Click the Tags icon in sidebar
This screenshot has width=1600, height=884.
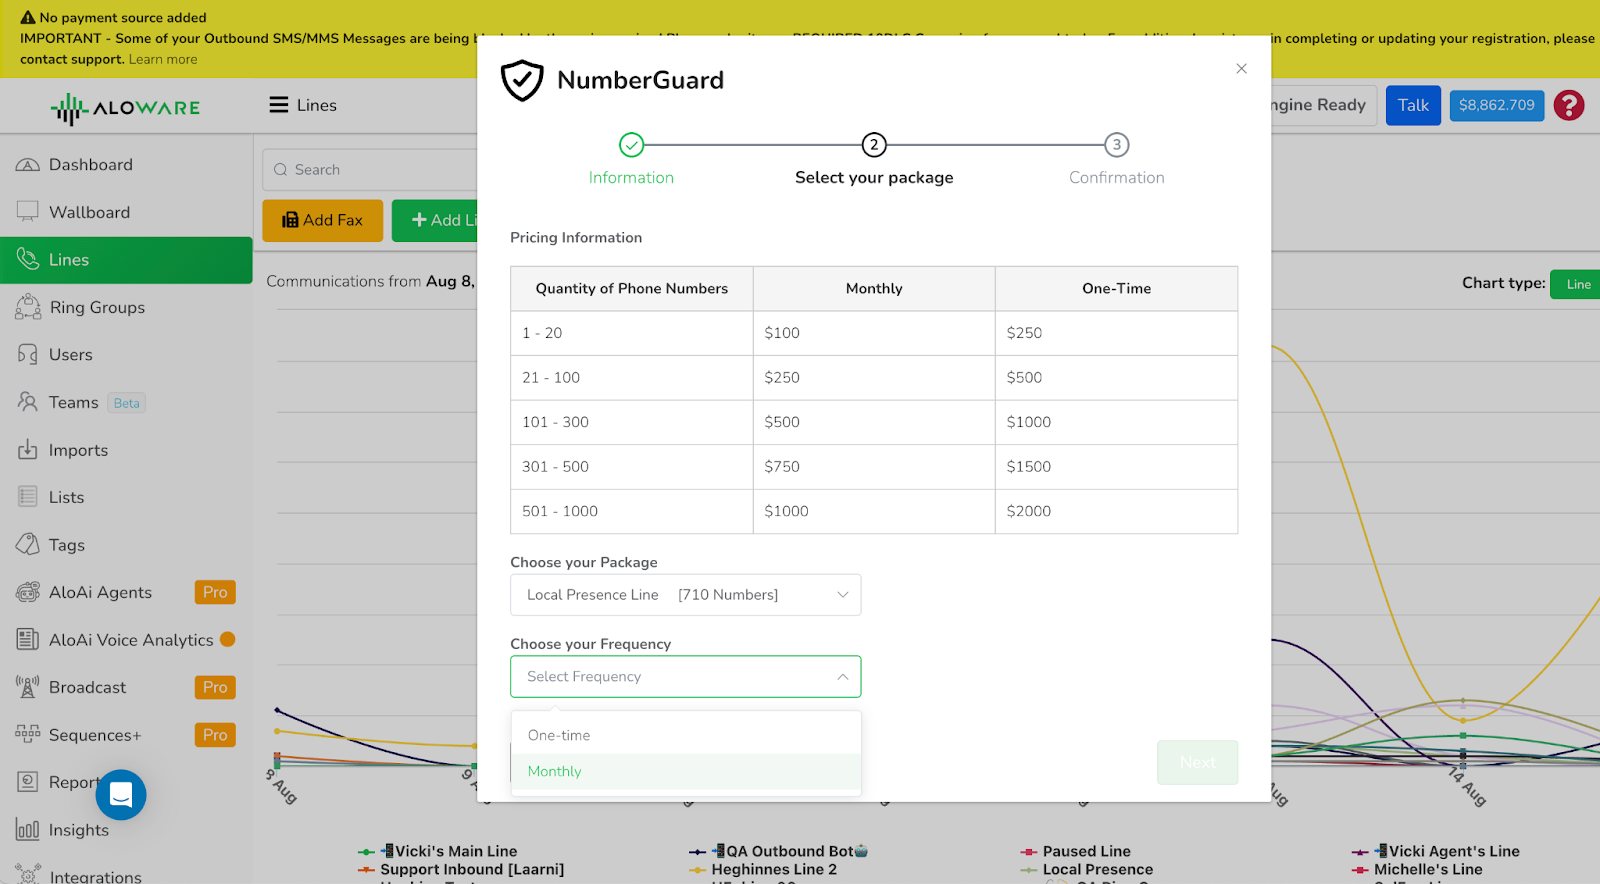pyautogui.click(x=28, y=544)
